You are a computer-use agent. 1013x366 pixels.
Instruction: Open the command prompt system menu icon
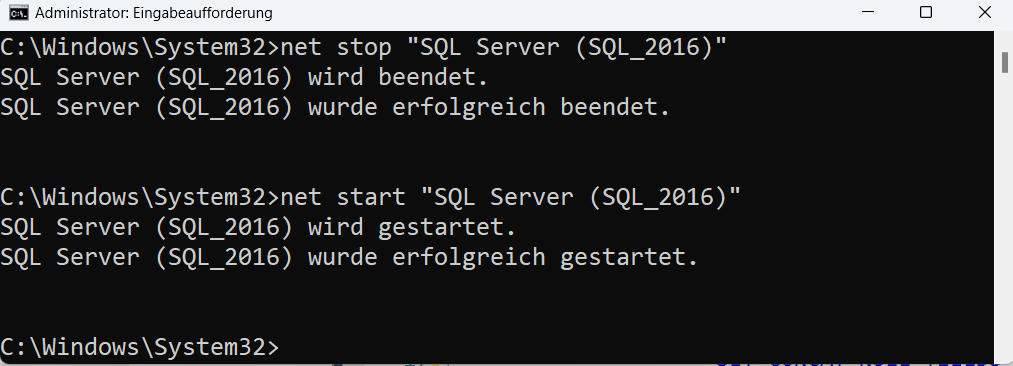pos(18,12)
